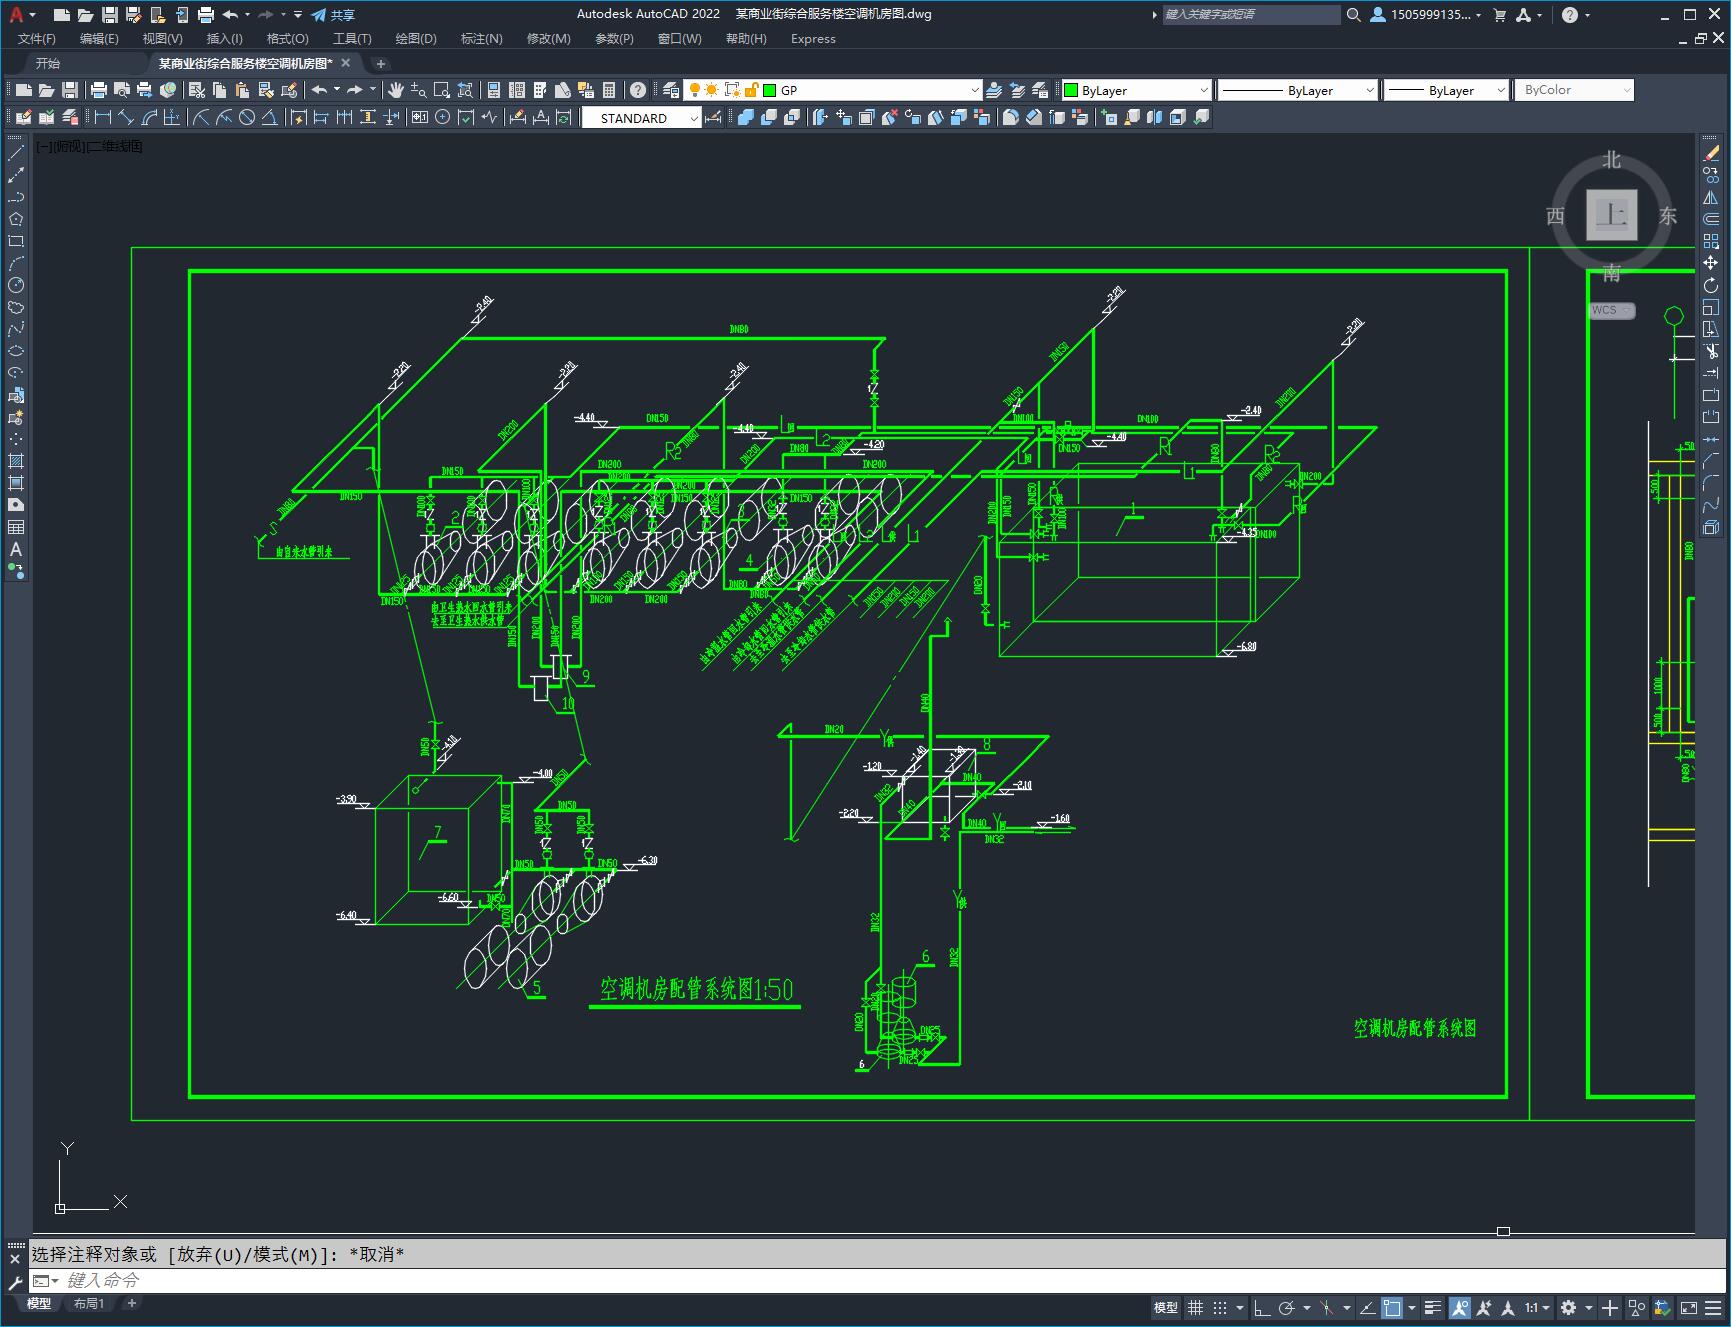1731x1327 pixels.
Task: Select the Line draw tool
Action: coord(16,153)
